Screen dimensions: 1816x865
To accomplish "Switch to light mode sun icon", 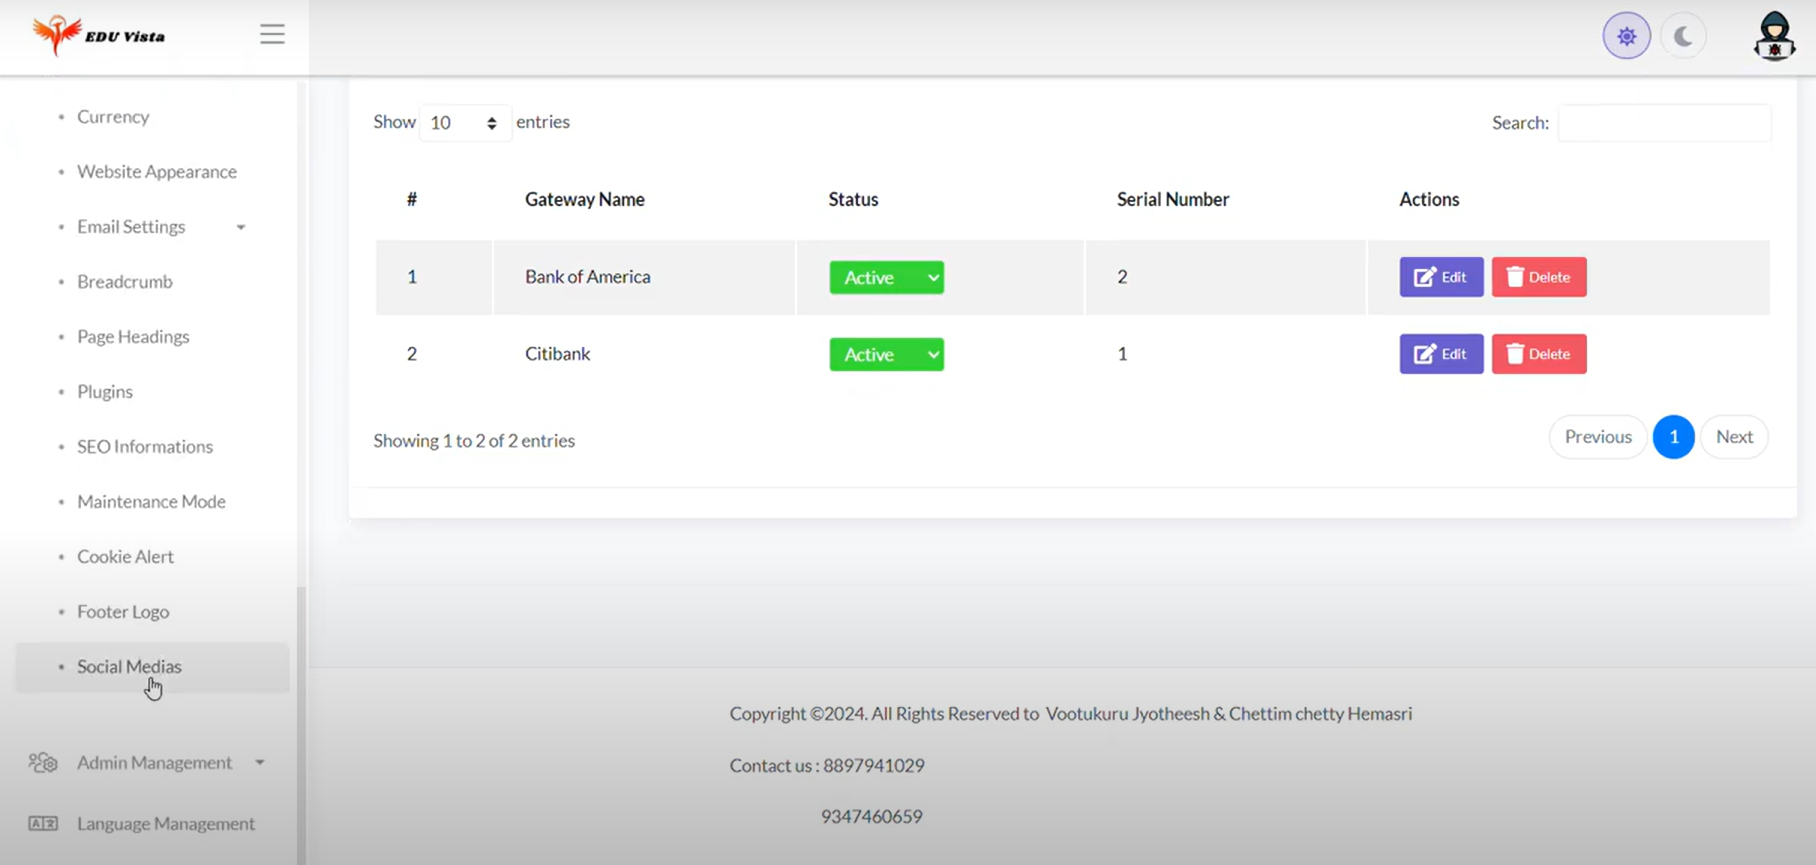I will (x=1626, y=36).
